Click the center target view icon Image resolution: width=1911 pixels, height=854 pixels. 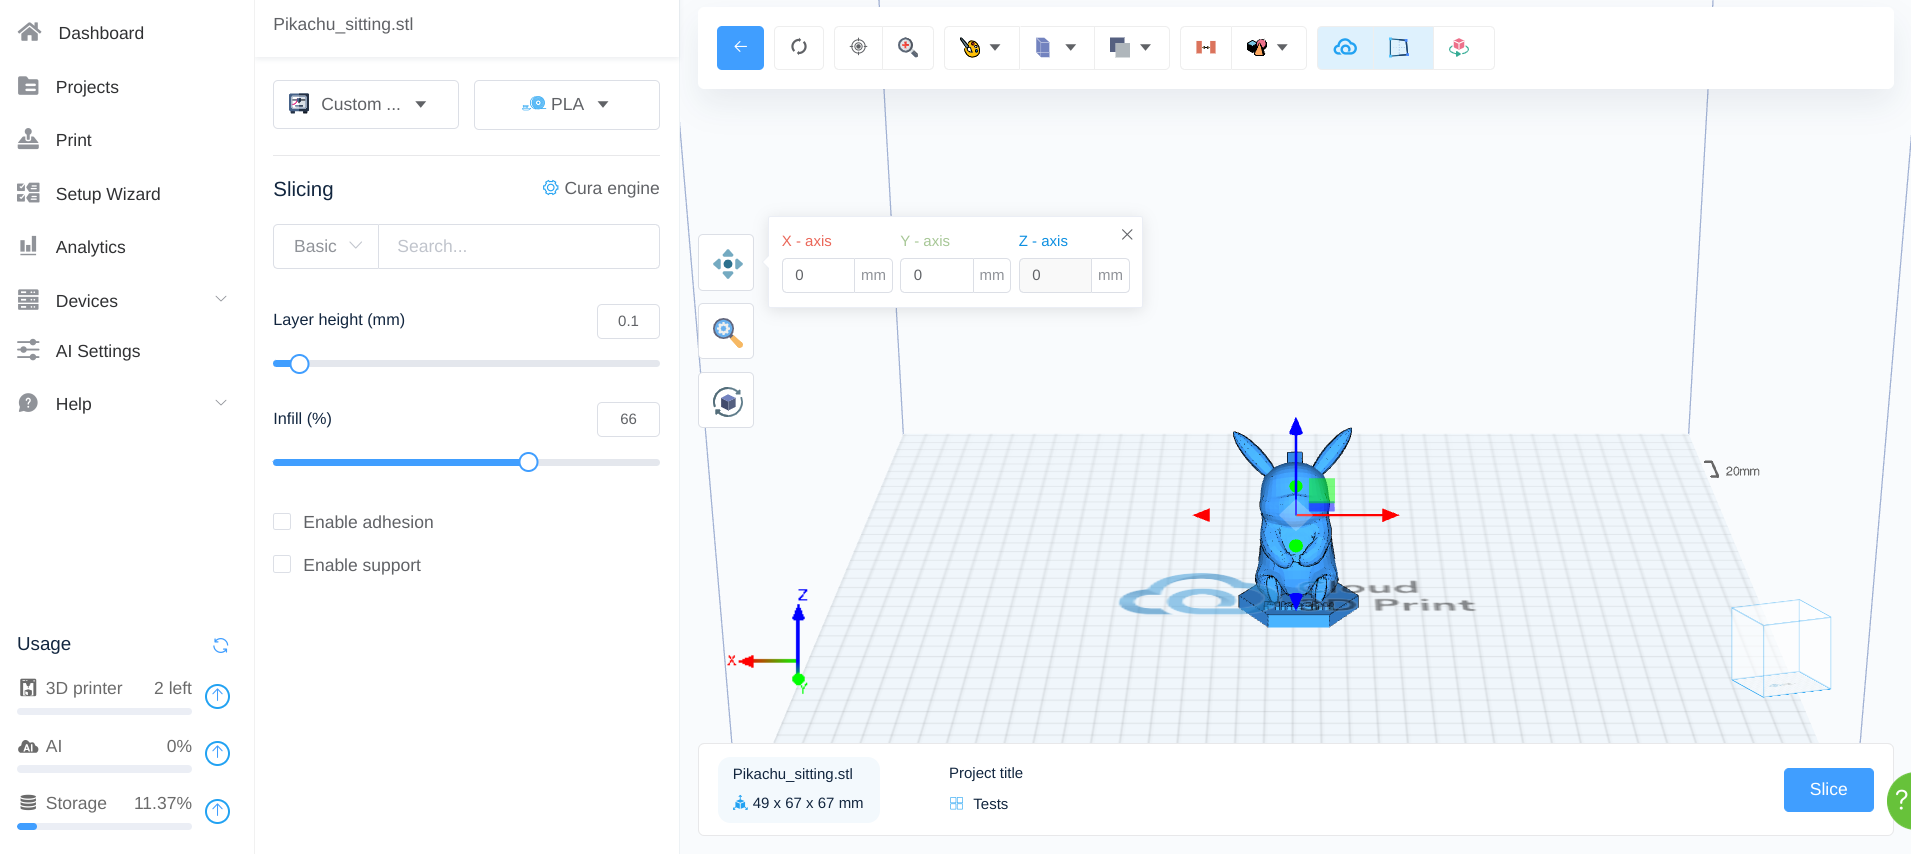(858, 47)
